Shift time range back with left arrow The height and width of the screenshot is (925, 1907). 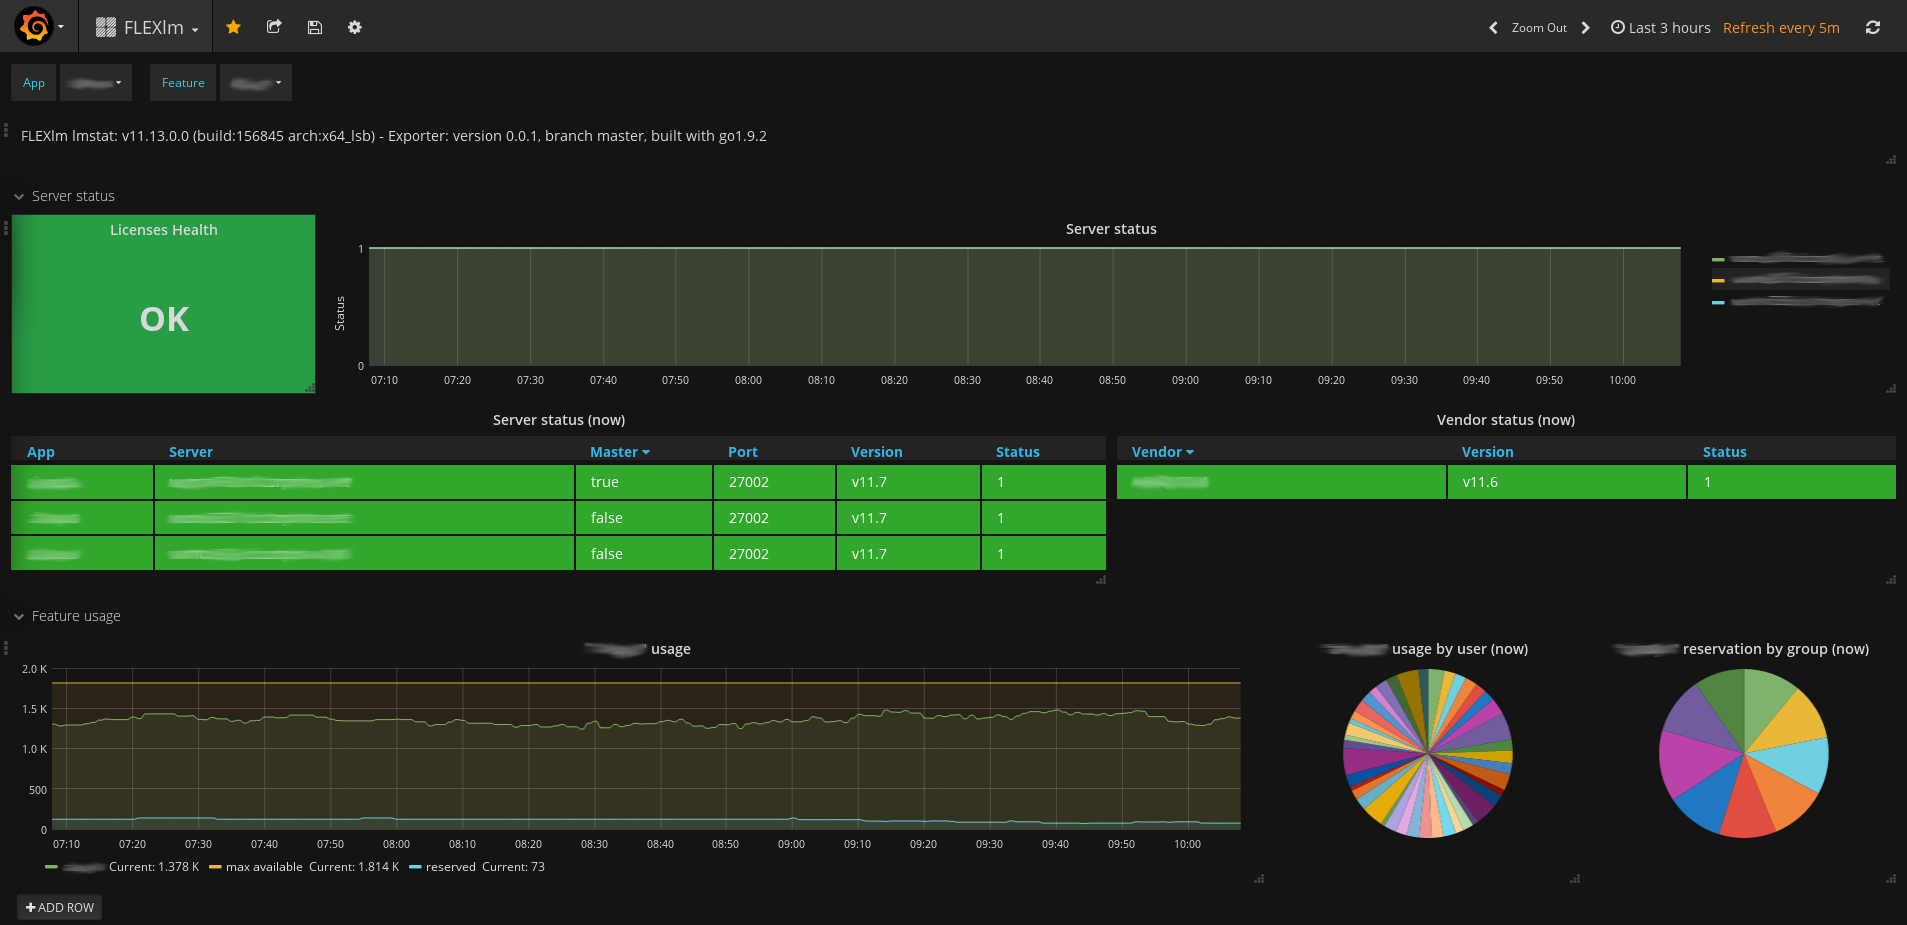1494,28
